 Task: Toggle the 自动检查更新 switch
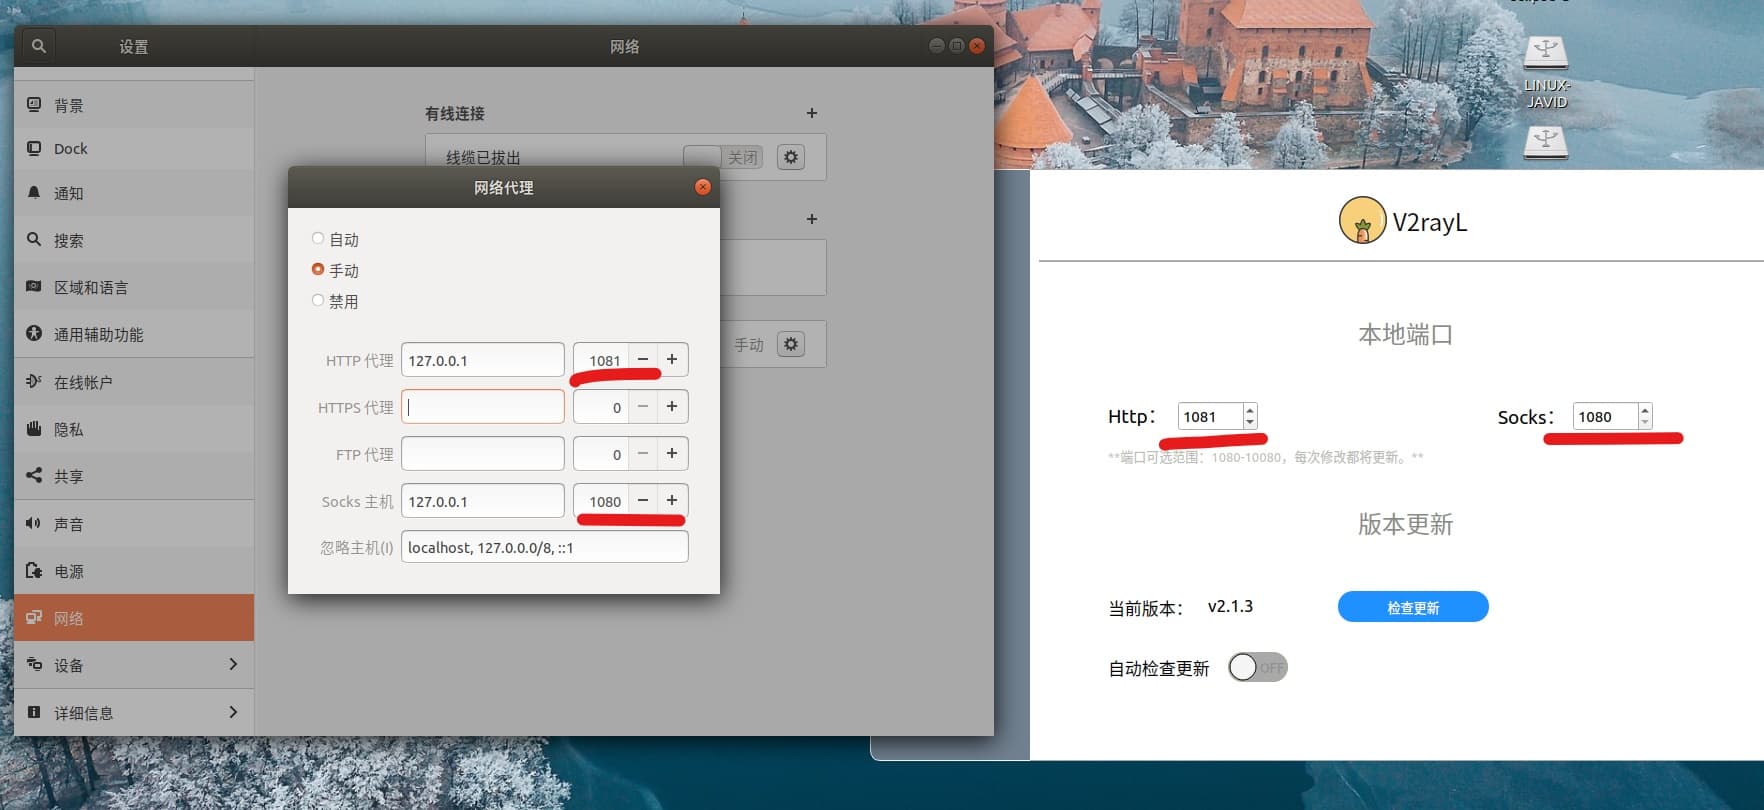pyautogui.click(x=1258, y=667)
